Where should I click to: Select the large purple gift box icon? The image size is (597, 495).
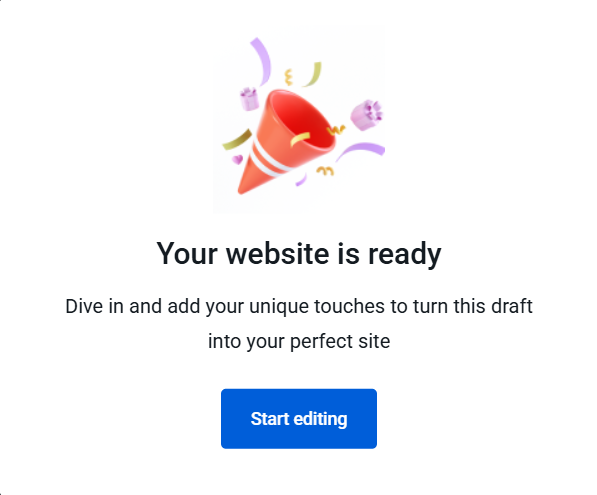(366, 115)
